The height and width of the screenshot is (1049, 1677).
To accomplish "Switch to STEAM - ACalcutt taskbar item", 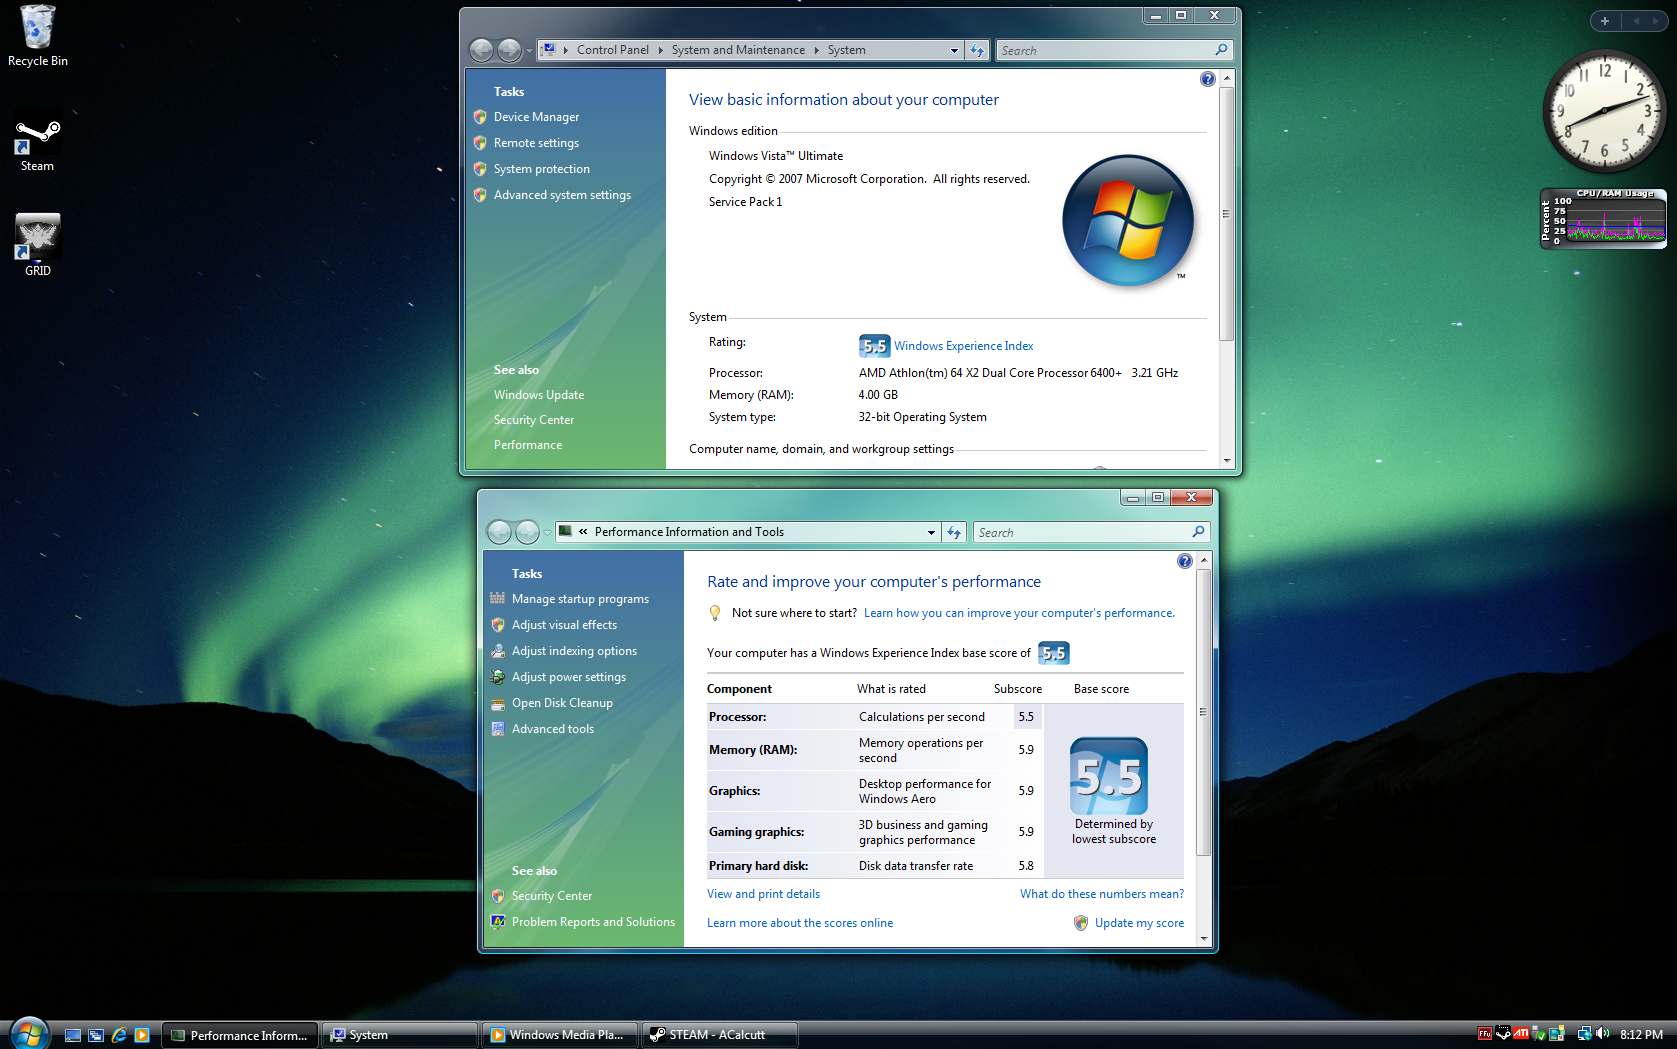I will [x=719, y=1035].
